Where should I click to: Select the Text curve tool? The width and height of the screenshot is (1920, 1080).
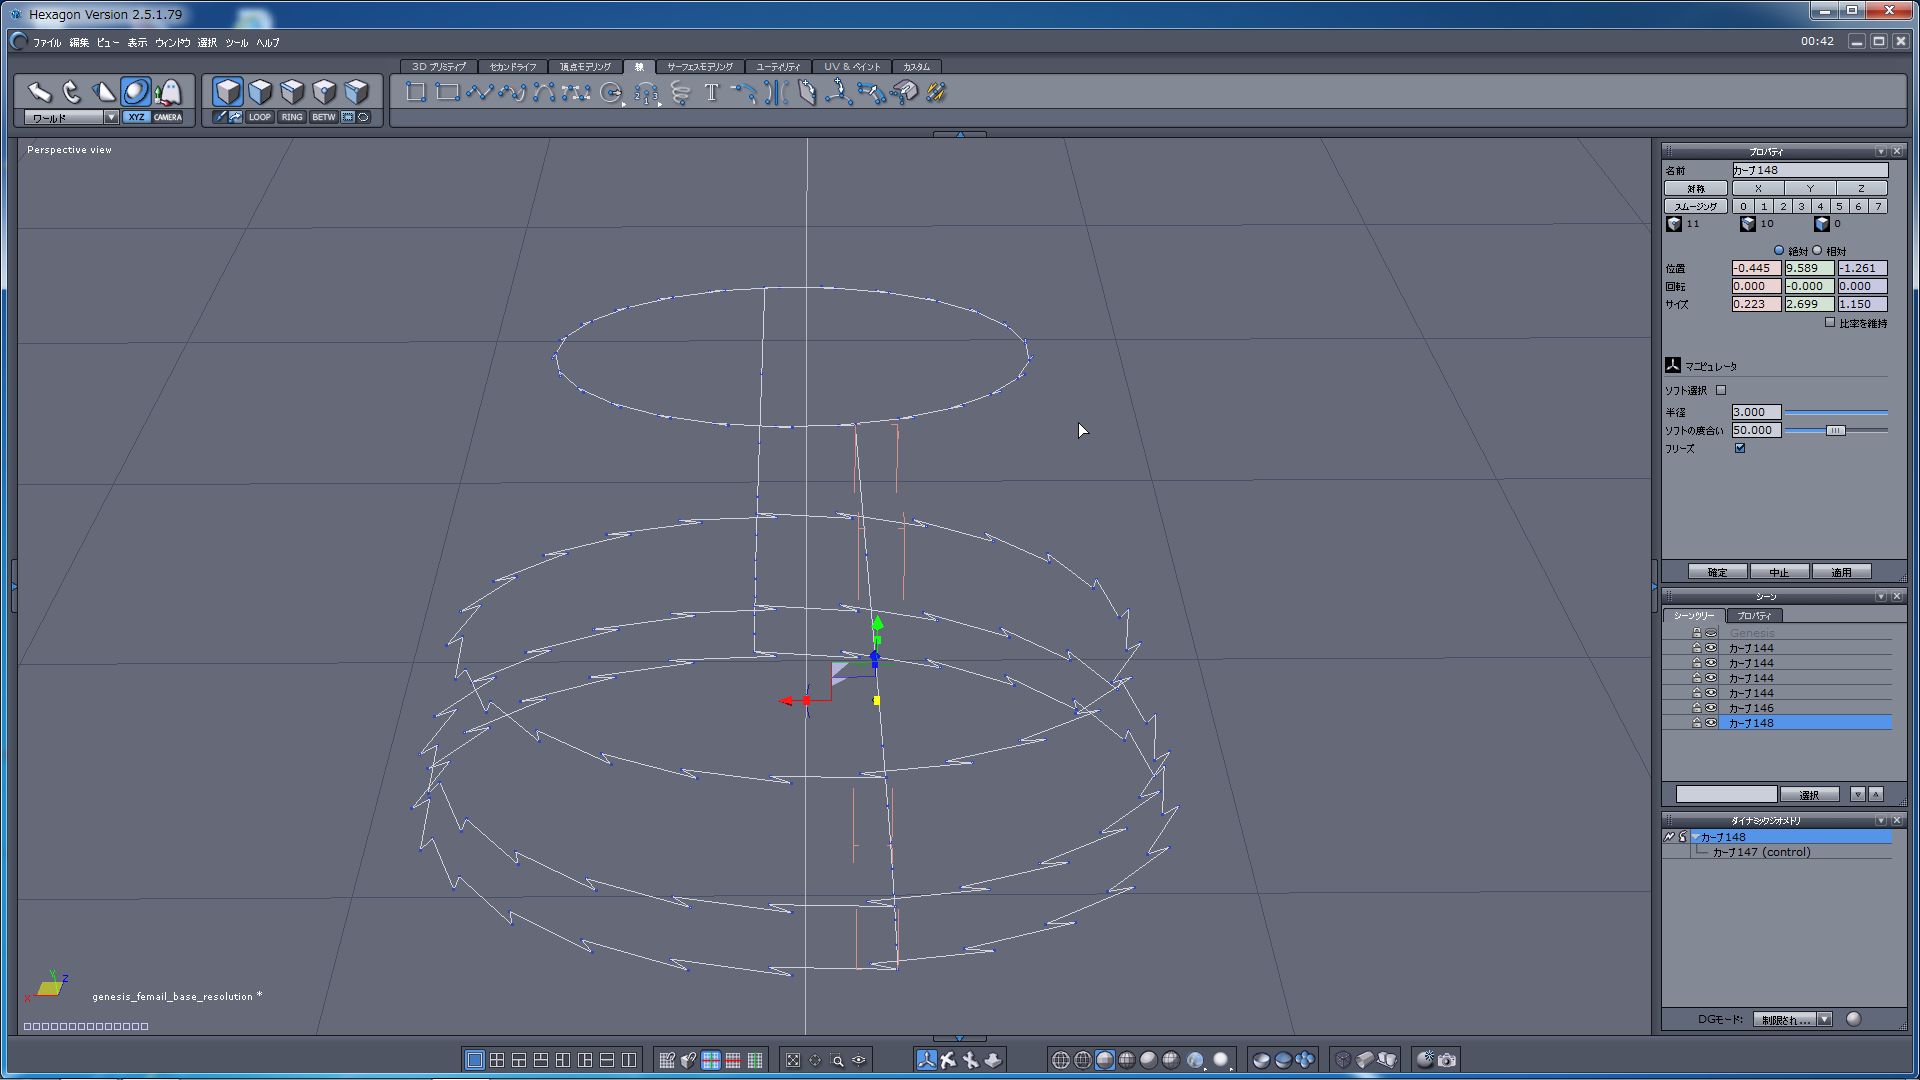[x=711, y=93]
